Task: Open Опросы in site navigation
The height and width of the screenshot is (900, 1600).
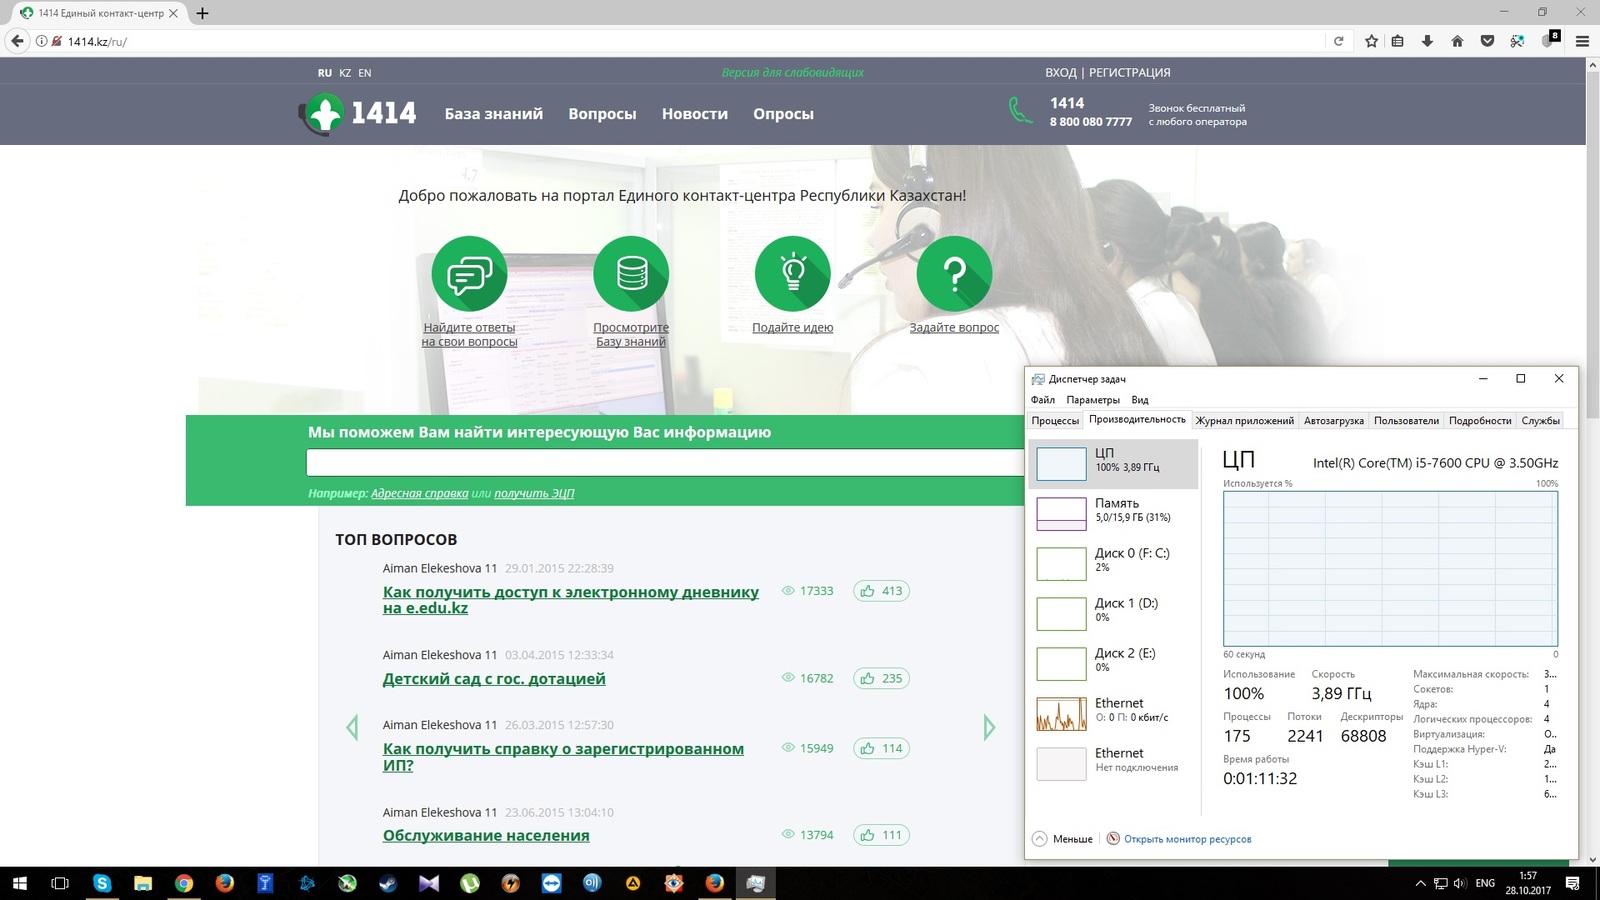Action: pos(783,114)
